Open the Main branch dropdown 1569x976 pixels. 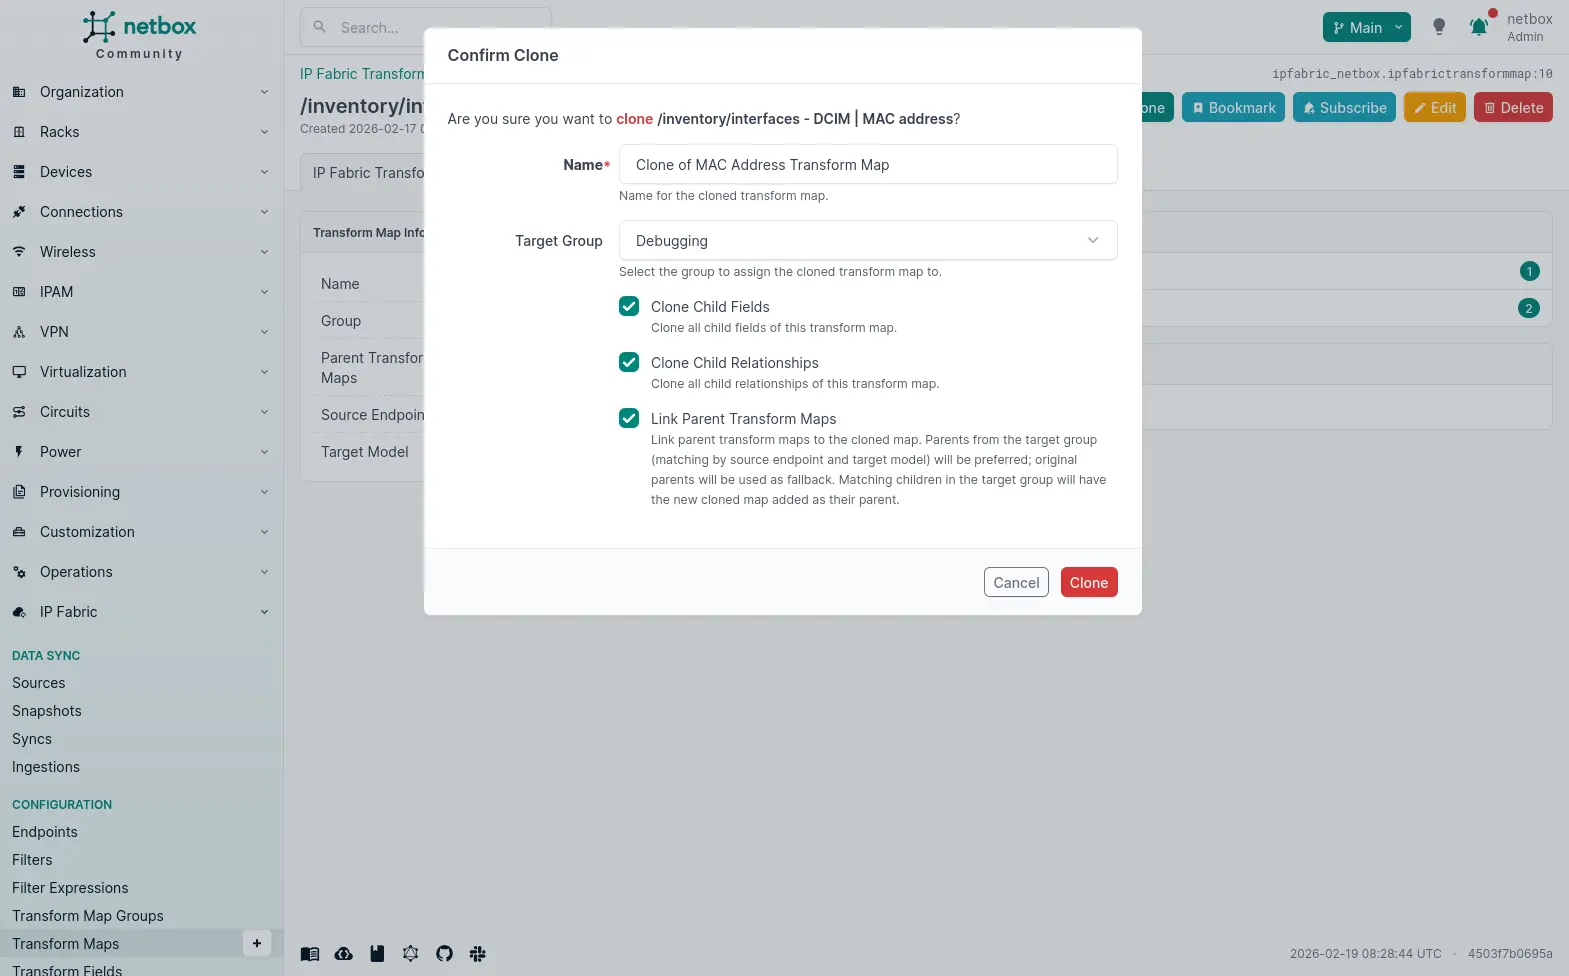(1366, 28)
